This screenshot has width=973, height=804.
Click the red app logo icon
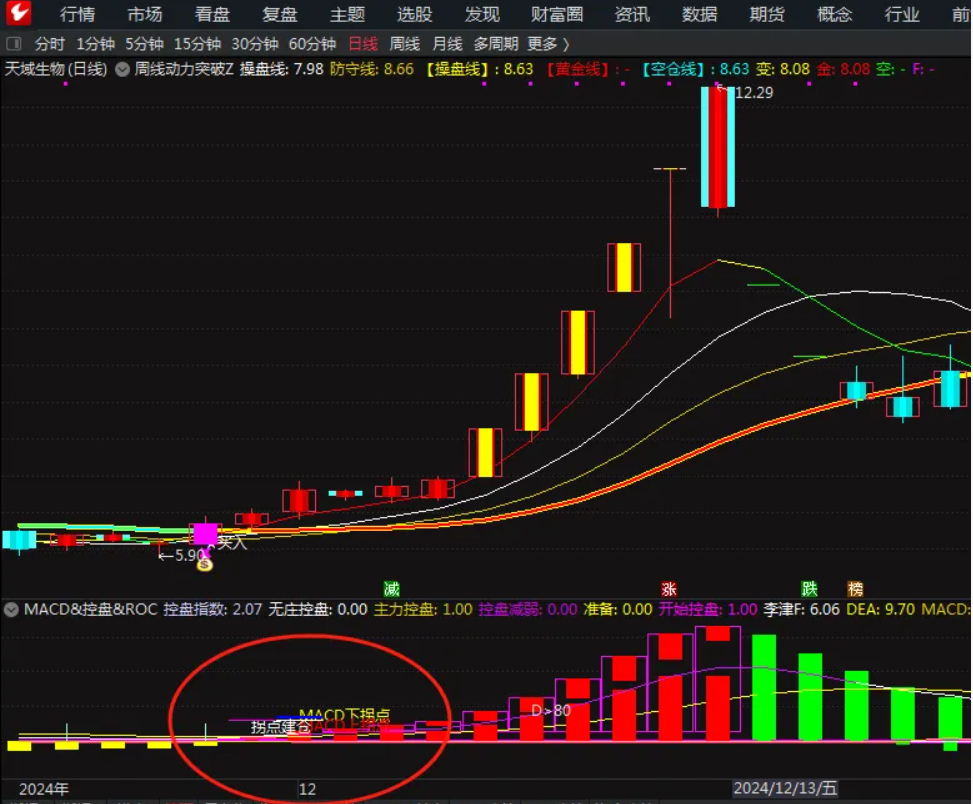(x=19, y=14)
